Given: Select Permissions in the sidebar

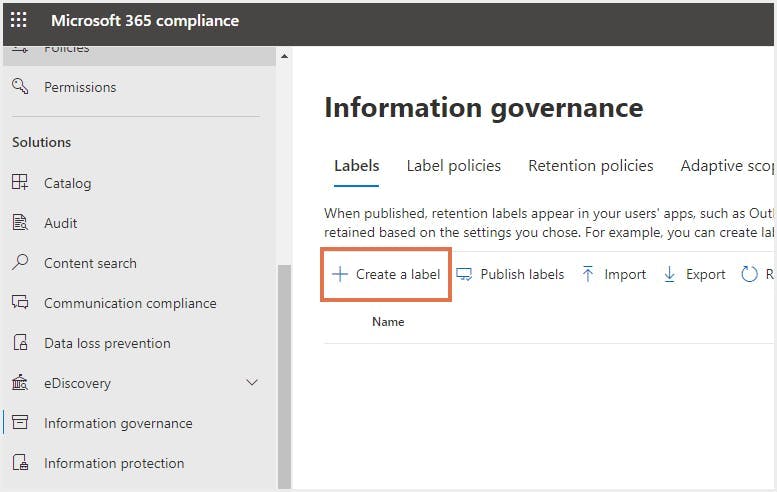Looking at the screenshot, I should pos(80,87).
